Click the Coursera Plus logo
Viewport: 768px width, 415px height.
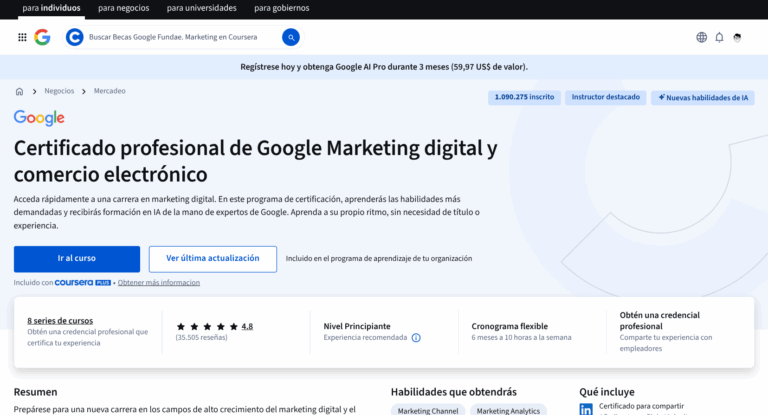tap(83, 283)
